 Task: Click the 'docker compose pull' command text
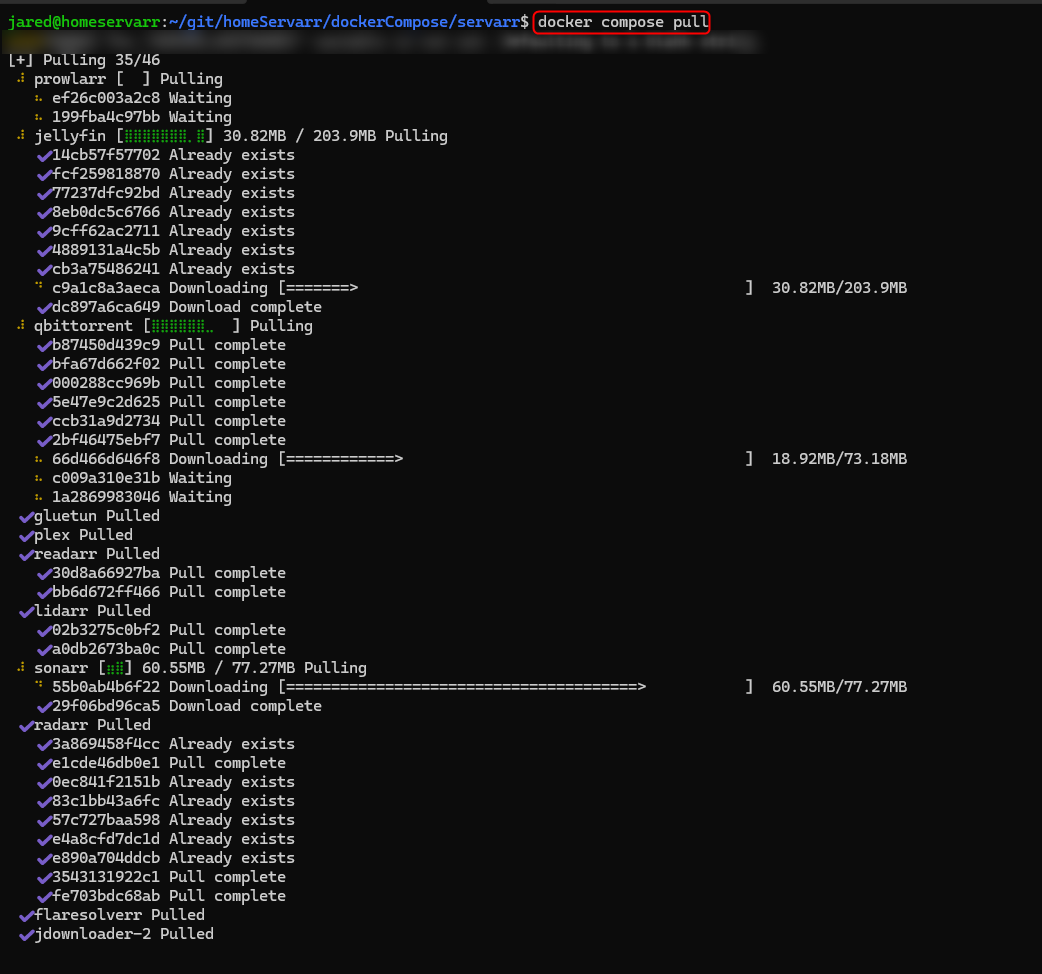(x=623, y=23)
